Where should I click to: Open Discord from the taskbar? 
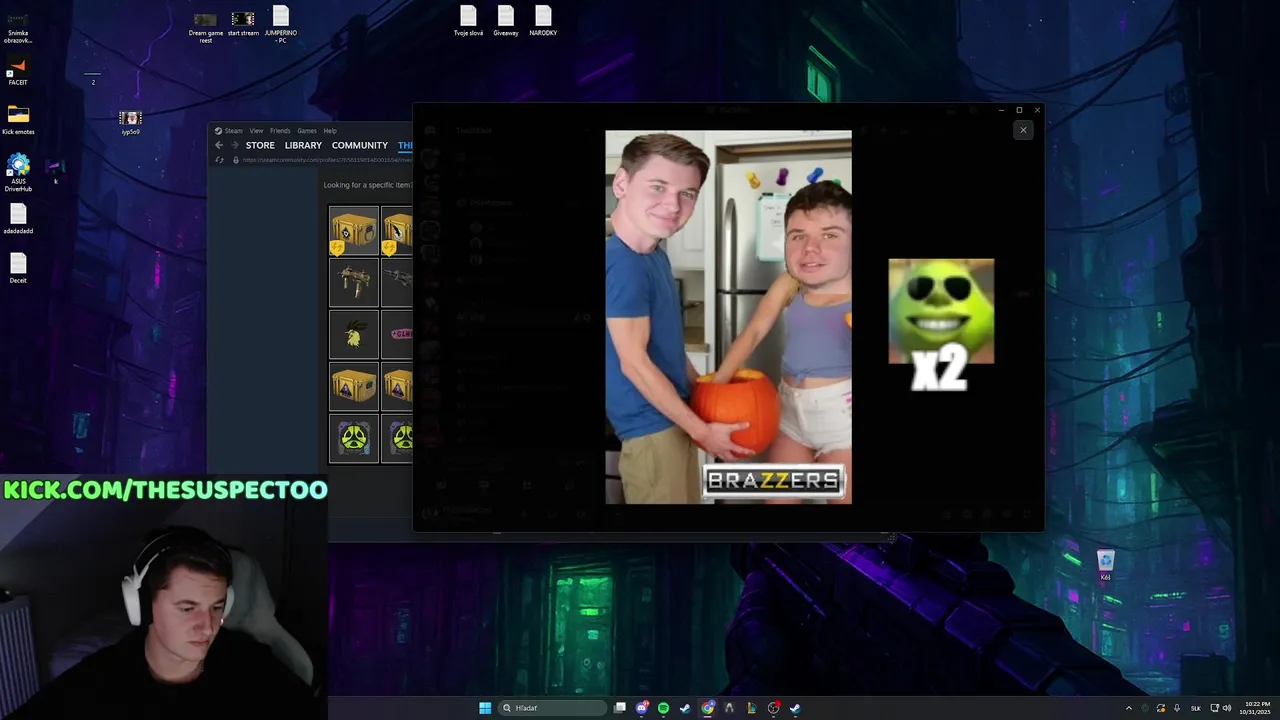click(x=642, y=708)
